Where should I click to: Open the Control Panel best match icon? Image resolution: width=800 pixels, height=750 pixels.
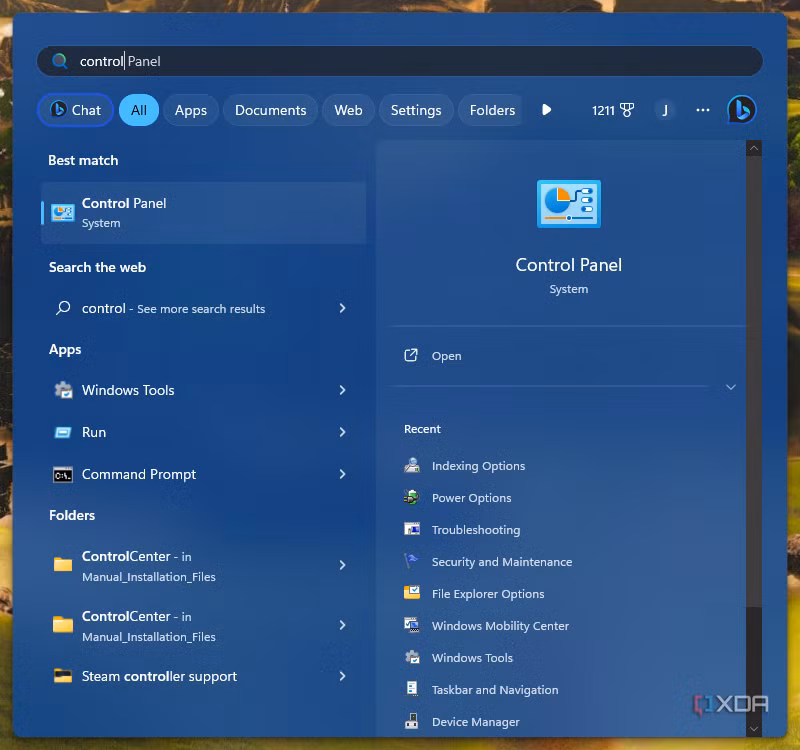[62, 212]
